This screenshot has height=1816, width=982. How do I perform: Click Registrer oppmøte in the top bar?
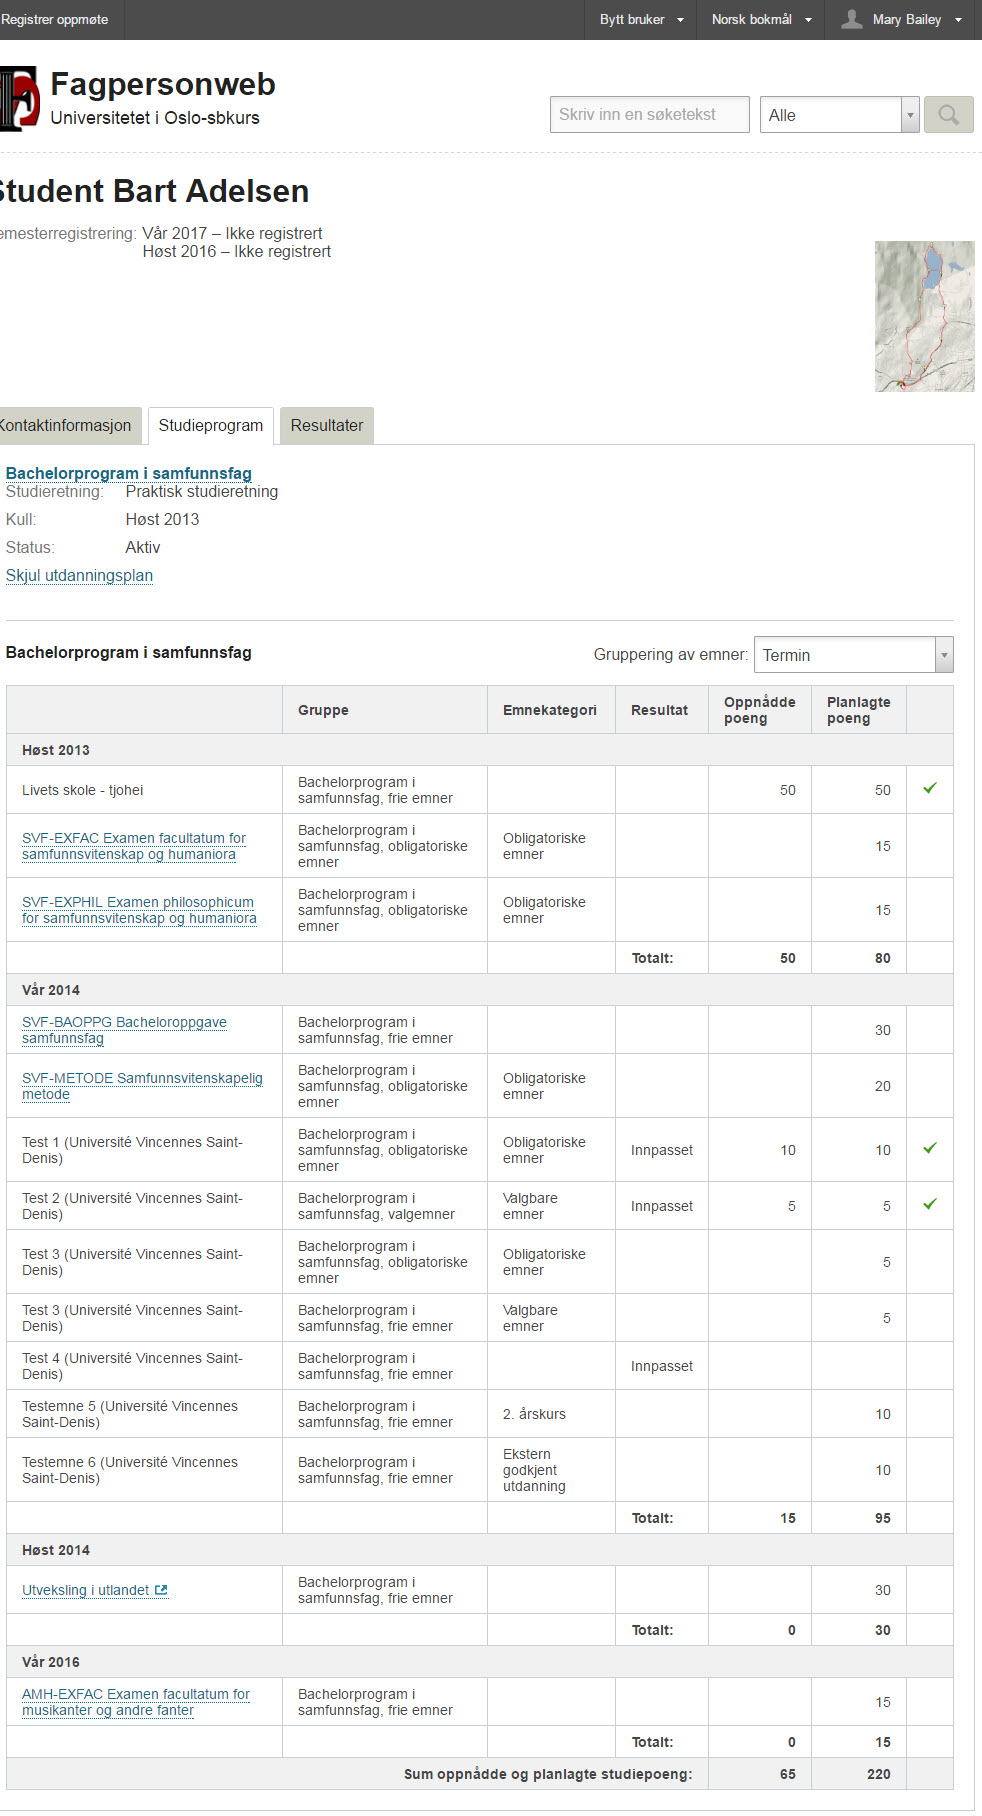point(55,19)
